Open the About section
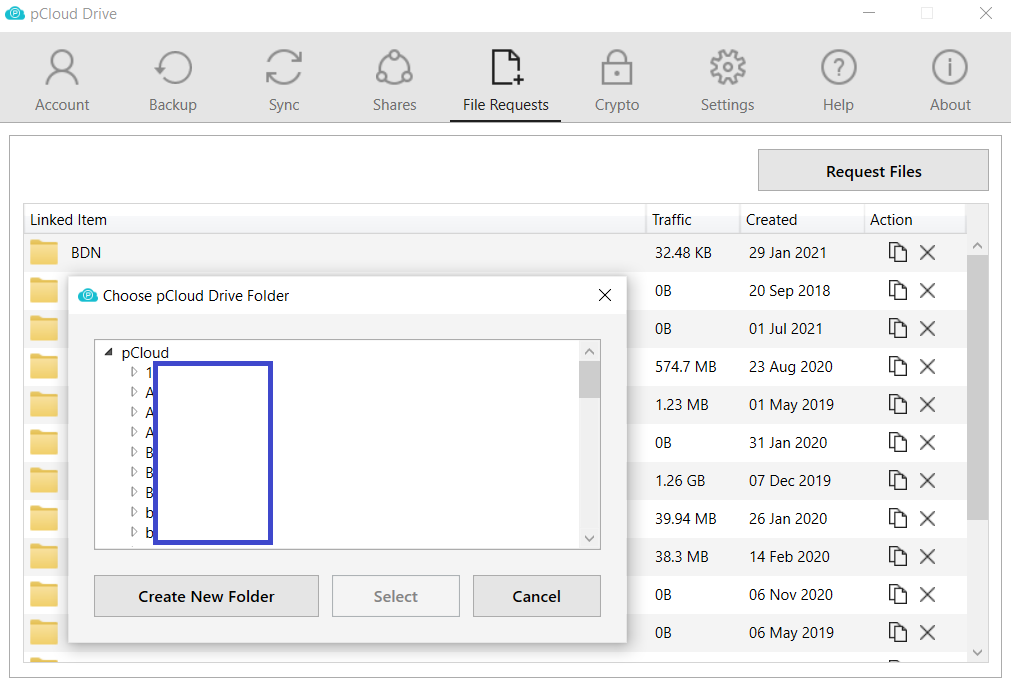 tap(950, 81)
